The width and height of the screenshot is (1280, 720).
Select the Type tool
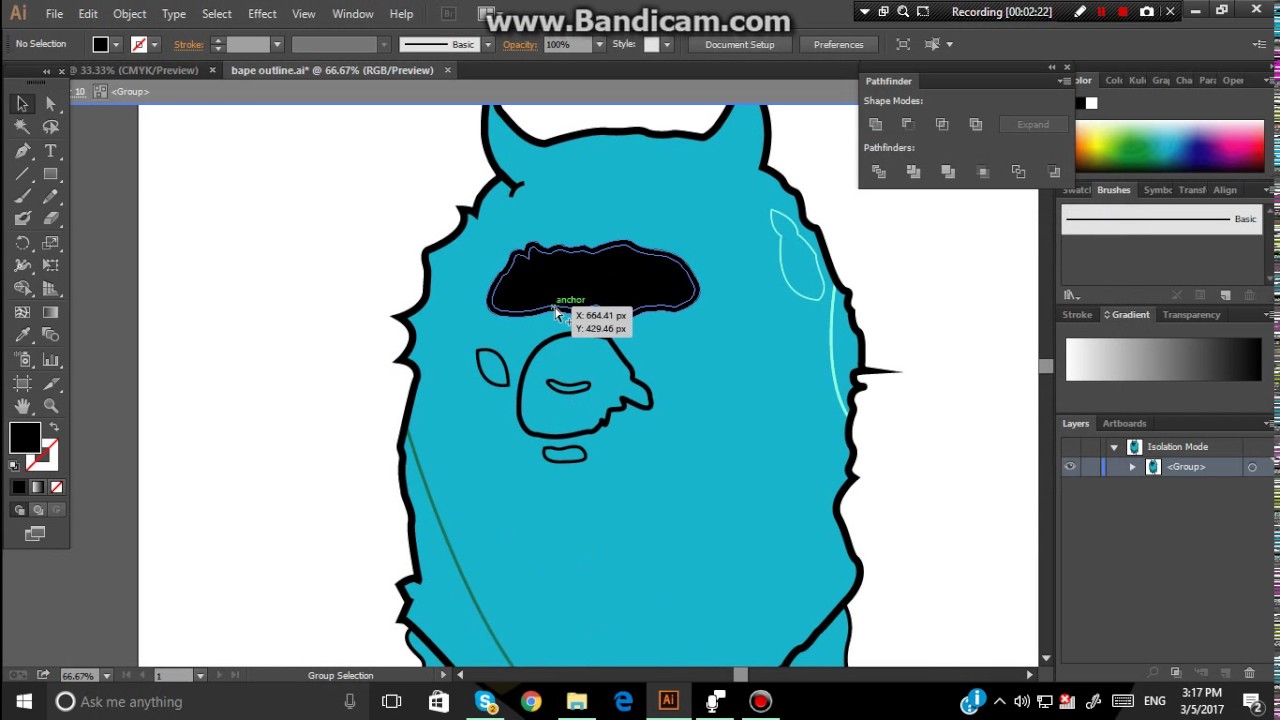51,151
